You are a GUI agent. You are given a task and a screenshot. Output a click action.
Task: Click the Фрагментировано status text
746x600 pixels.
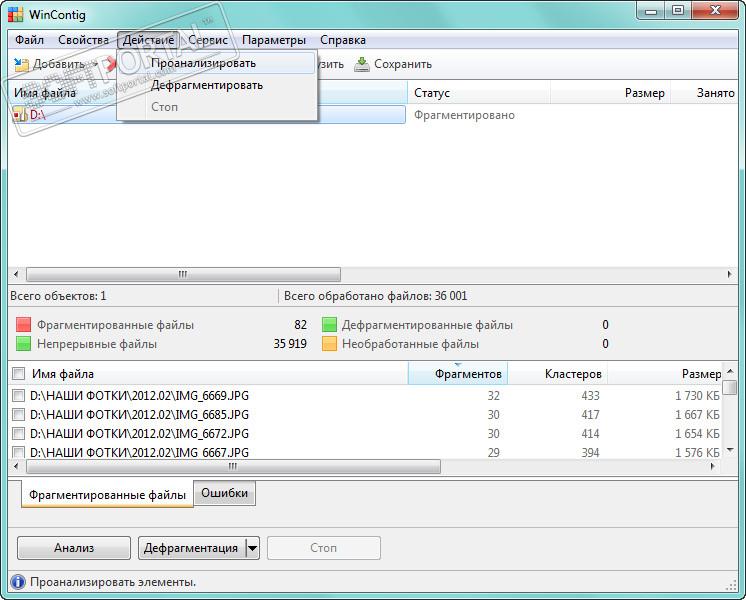(x=464, y=115)
